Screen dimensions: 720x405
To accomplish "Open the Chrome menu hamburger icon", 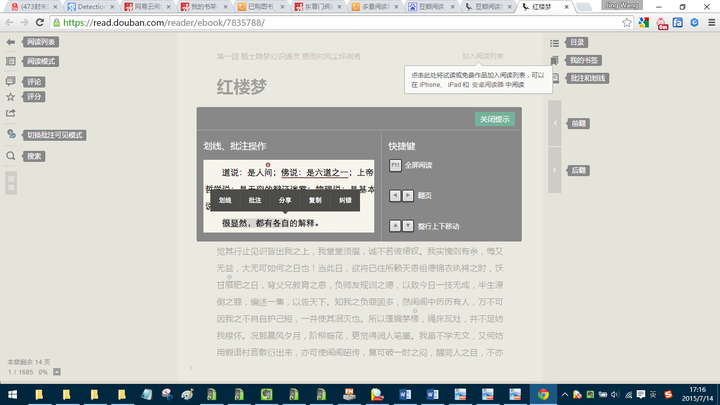I will (x=711, y=22).
